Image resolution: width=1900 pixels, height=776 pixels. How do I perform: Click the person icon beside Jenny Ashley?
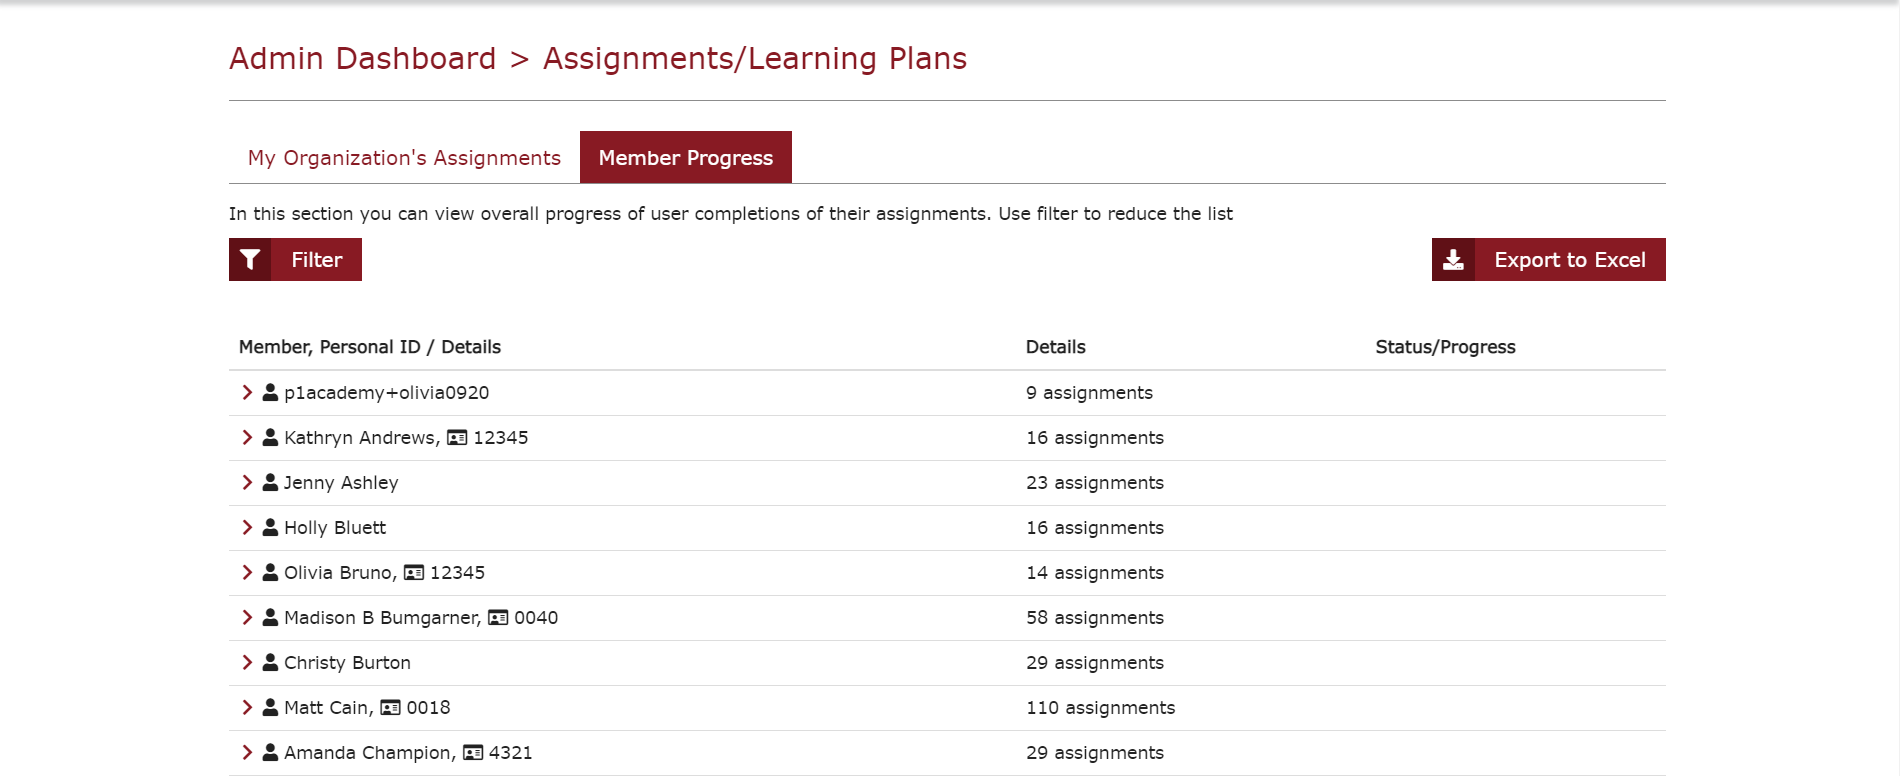click(x=270, y=482)
